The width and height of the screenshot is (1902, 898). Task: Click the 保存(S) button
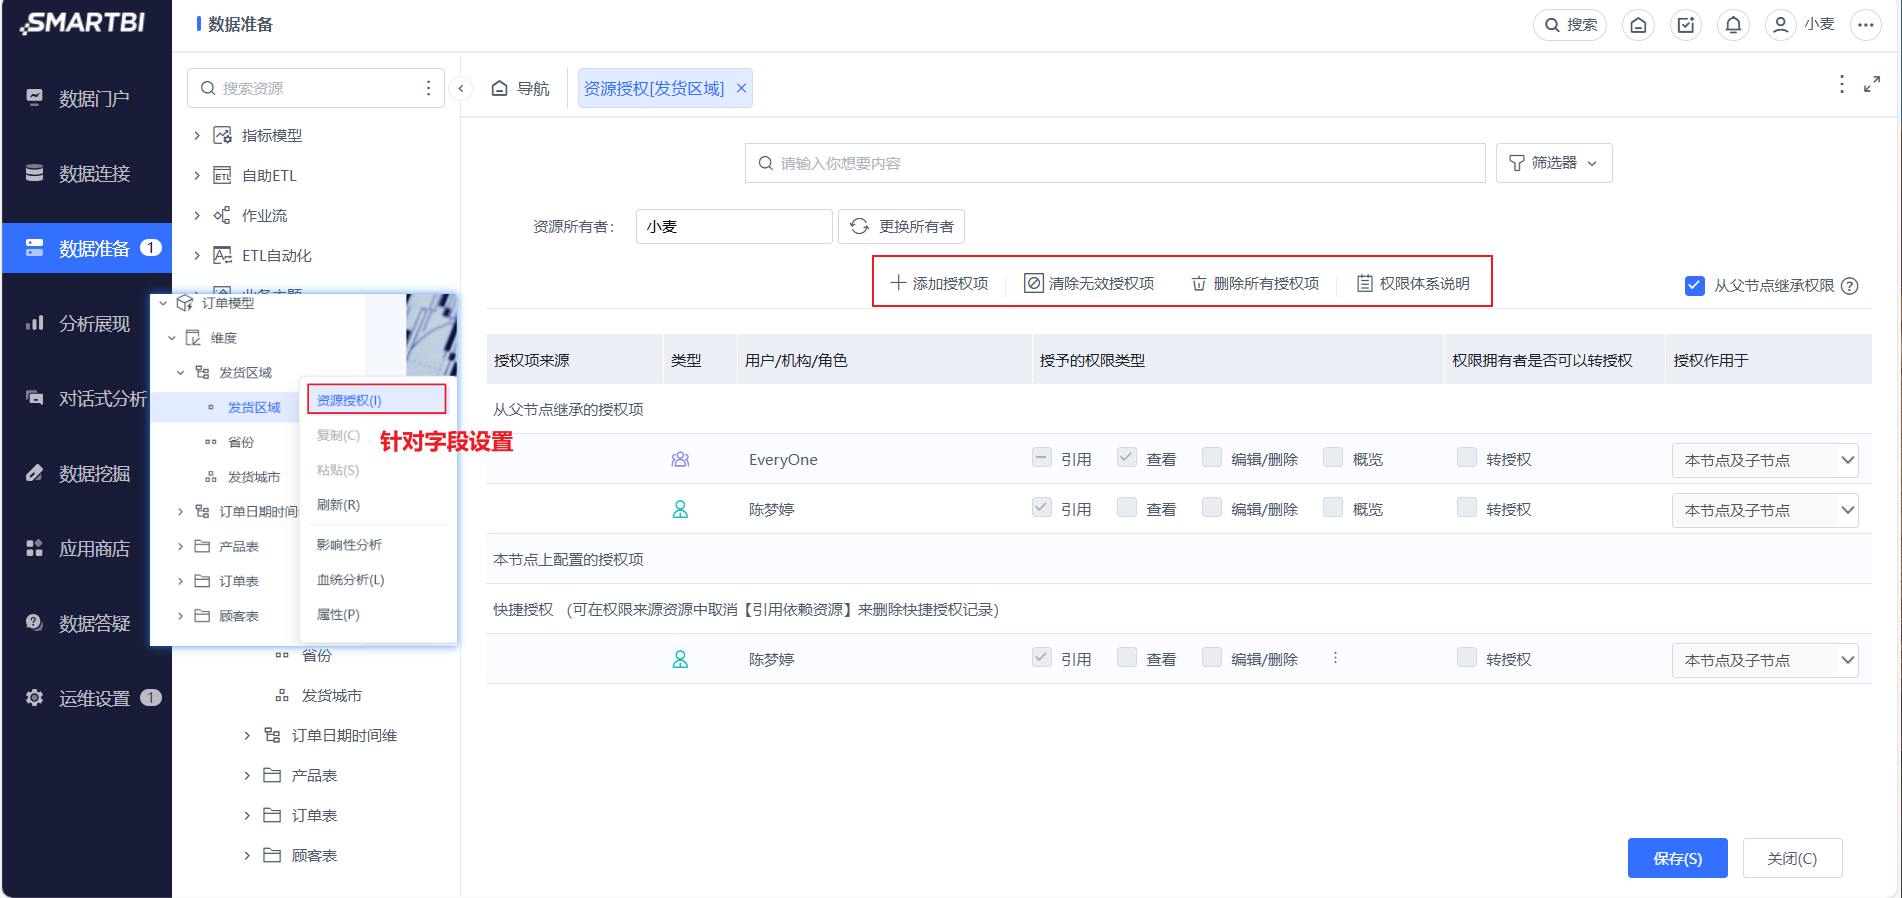[x=1677, y=858]
